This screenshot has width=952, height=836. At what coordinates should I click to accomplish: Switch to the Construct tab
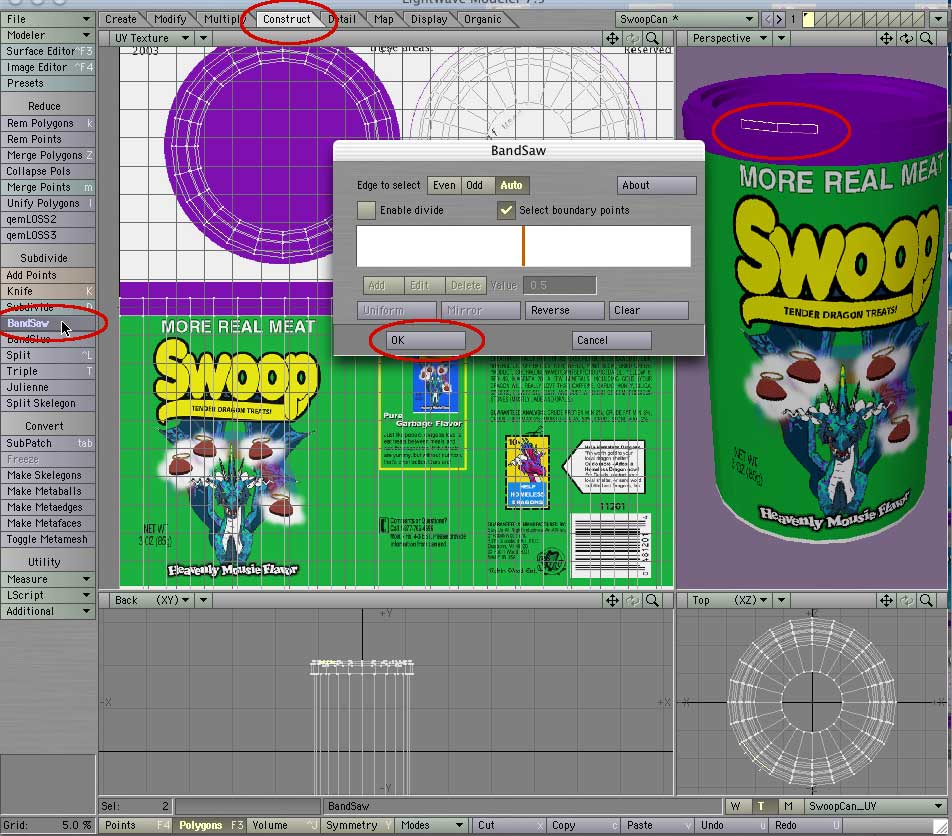(287, 19)
